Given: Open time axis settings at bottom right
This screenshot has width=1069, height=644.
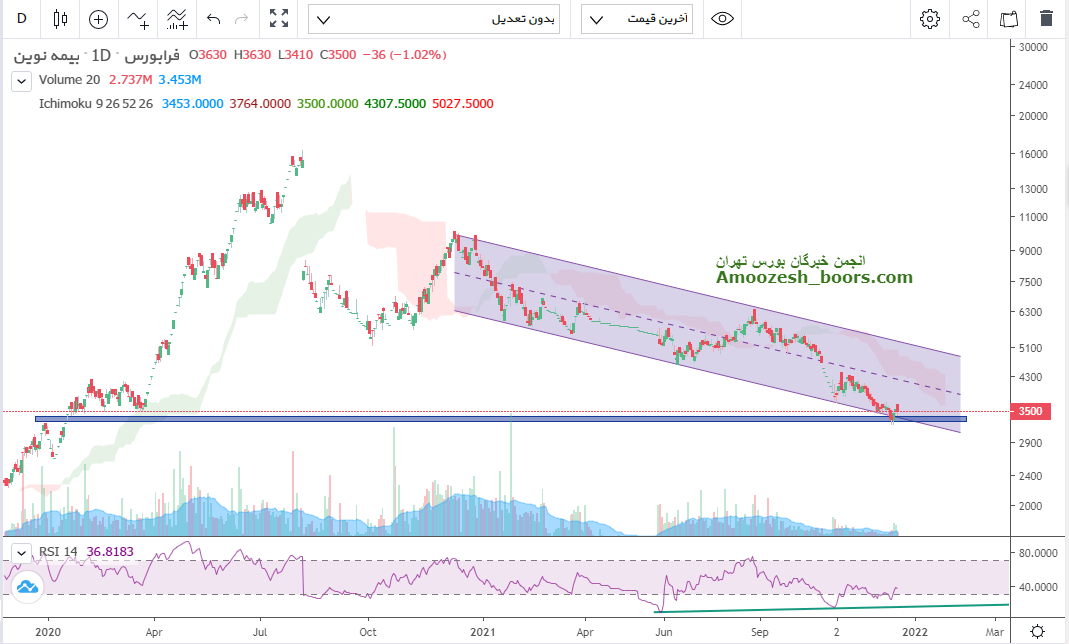Looking at the screenshot, I should [x=1037, y=631].
